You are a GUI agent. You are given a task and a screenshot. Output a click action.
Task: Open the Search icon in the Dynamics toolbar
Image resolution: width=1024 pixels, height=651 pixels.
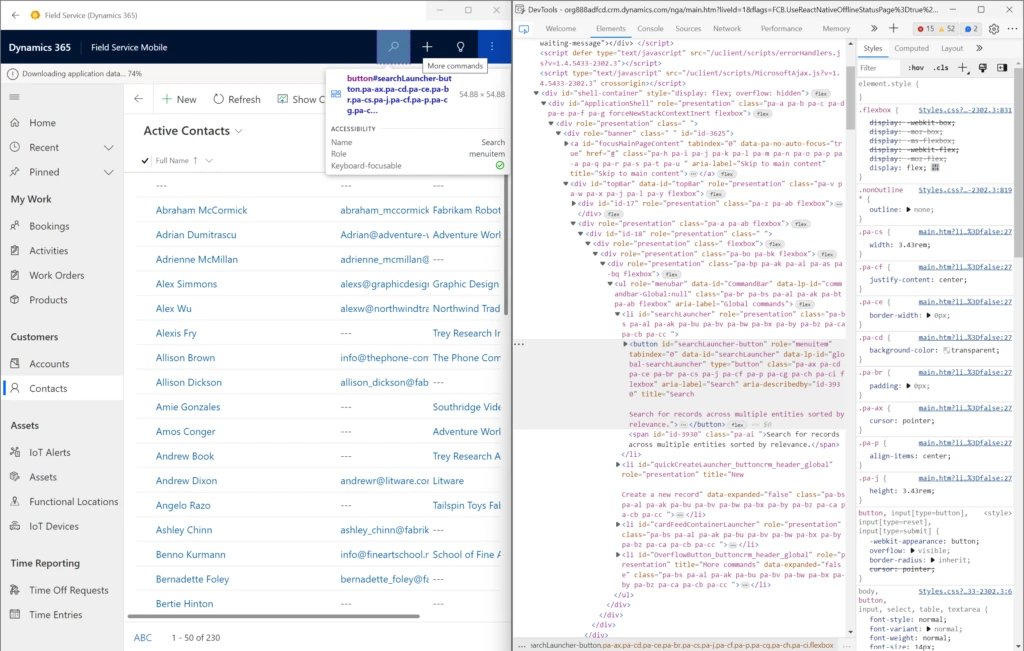point(396,46)
